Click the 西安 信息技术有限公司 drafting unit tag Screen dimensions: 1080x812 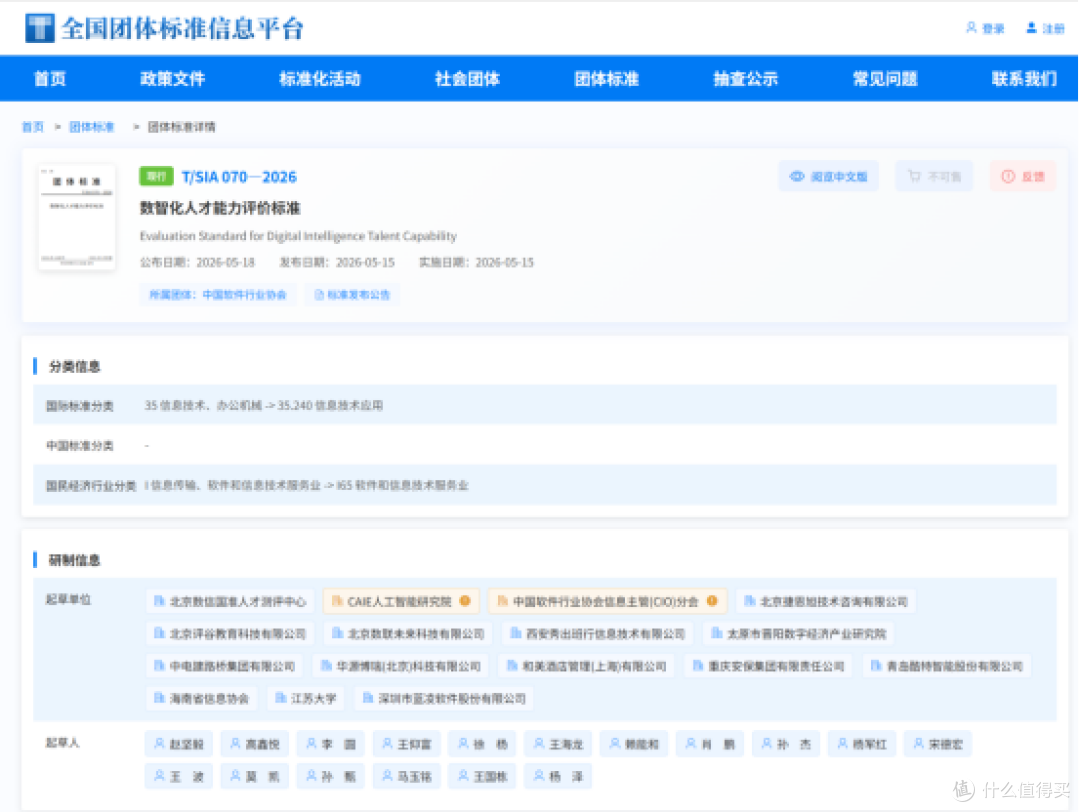click(597, 634)
